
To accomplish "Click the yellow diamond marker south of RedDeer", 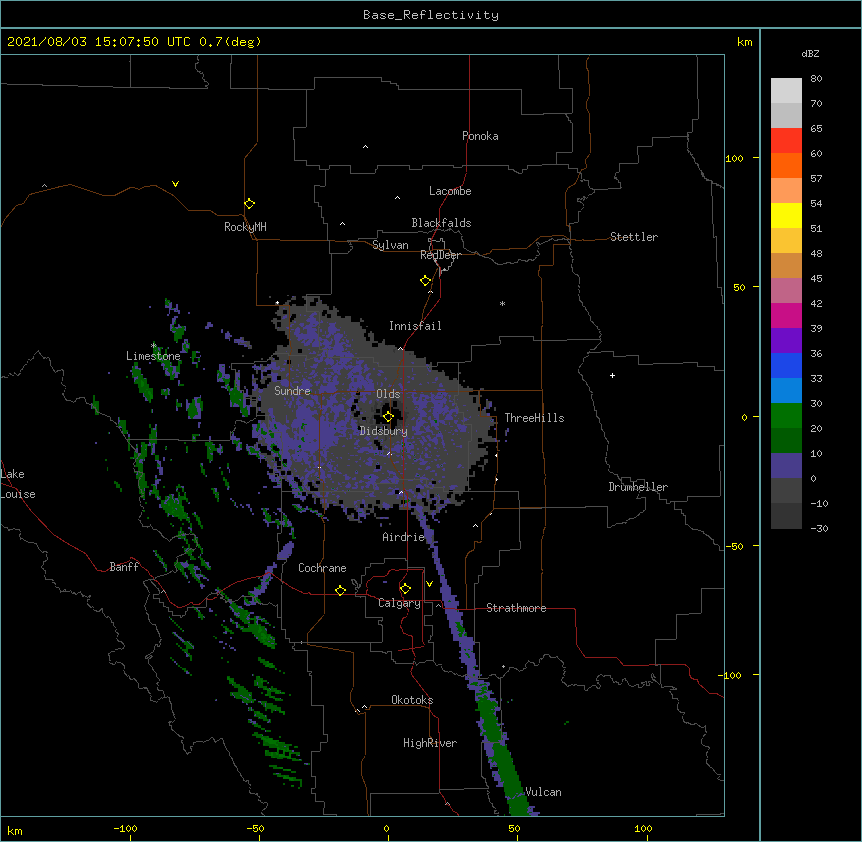I will tap(426, 281).
